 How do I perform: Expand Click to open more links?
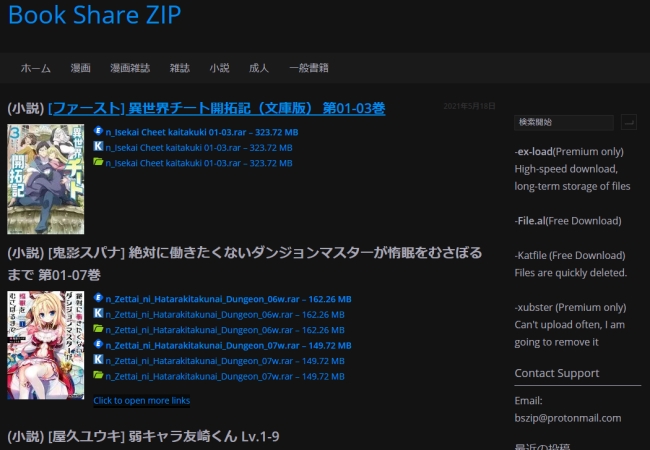click(142, 401)
